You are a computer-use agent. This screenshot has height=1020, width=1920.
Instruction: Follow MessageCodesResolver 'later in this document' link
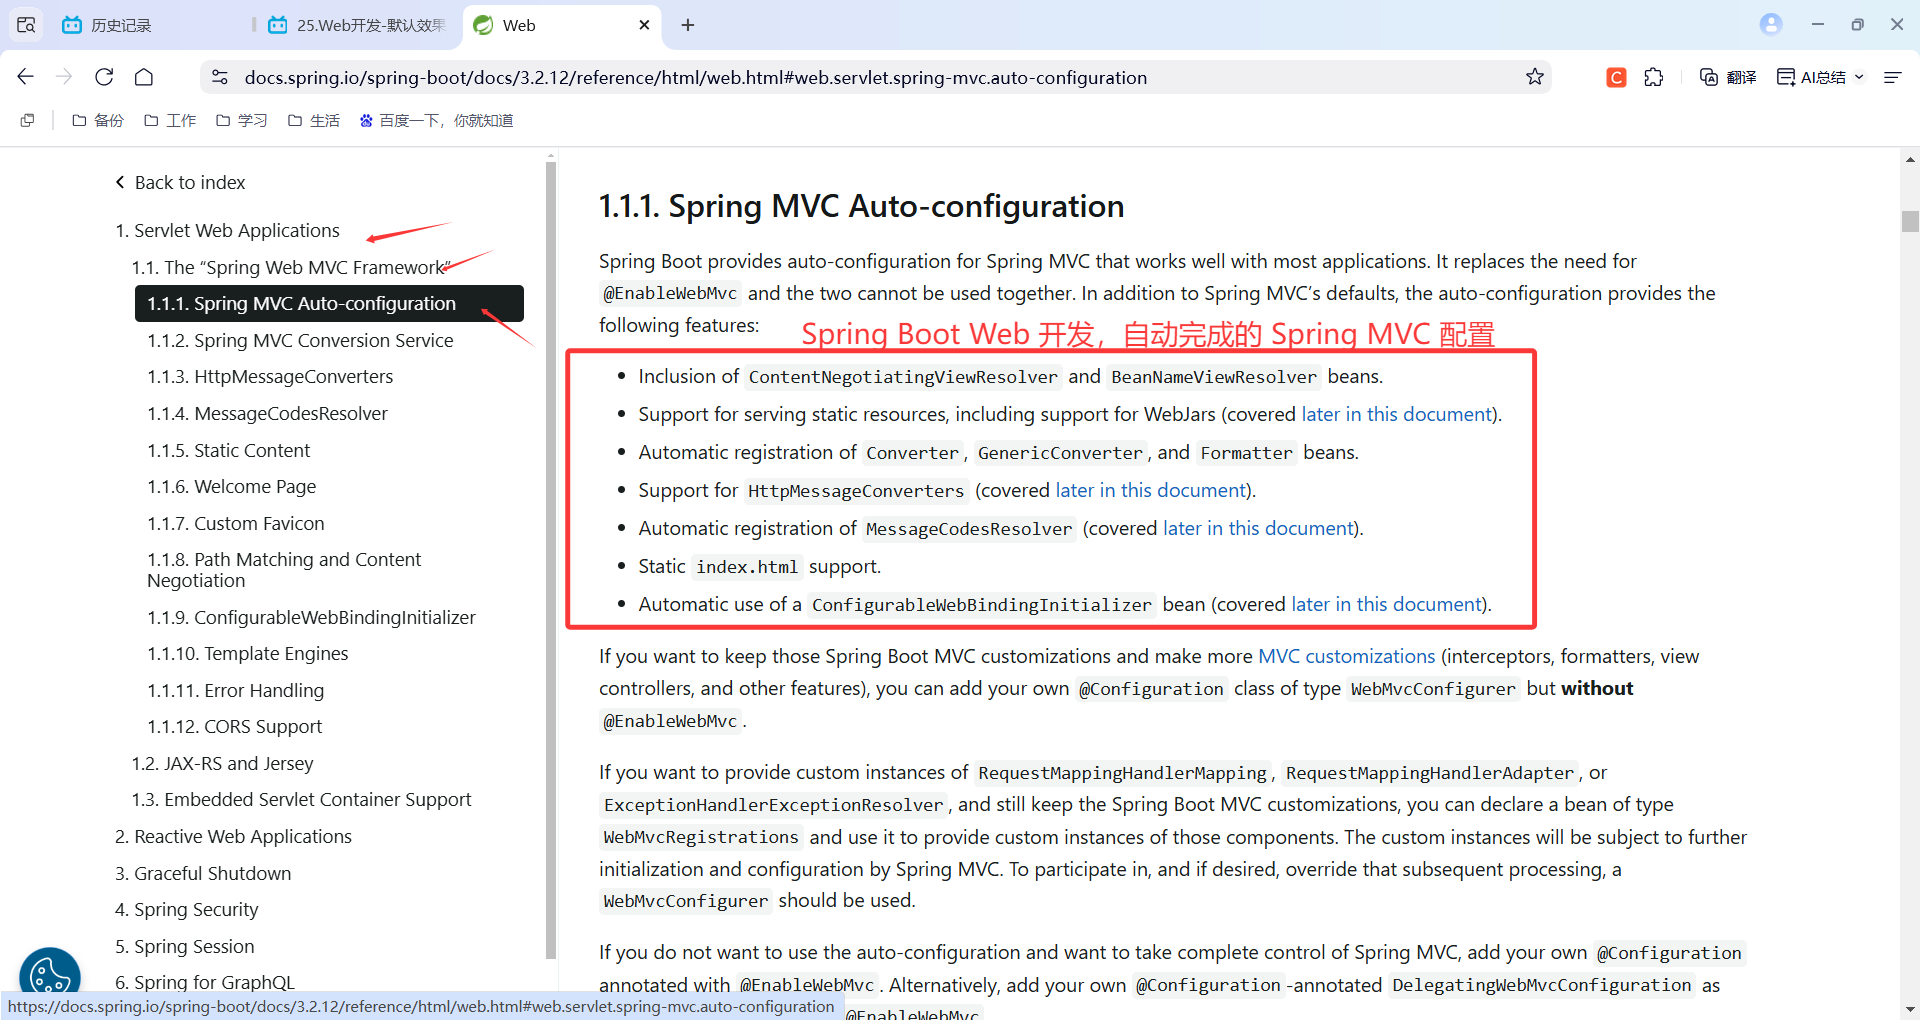tap(1258, 528)
